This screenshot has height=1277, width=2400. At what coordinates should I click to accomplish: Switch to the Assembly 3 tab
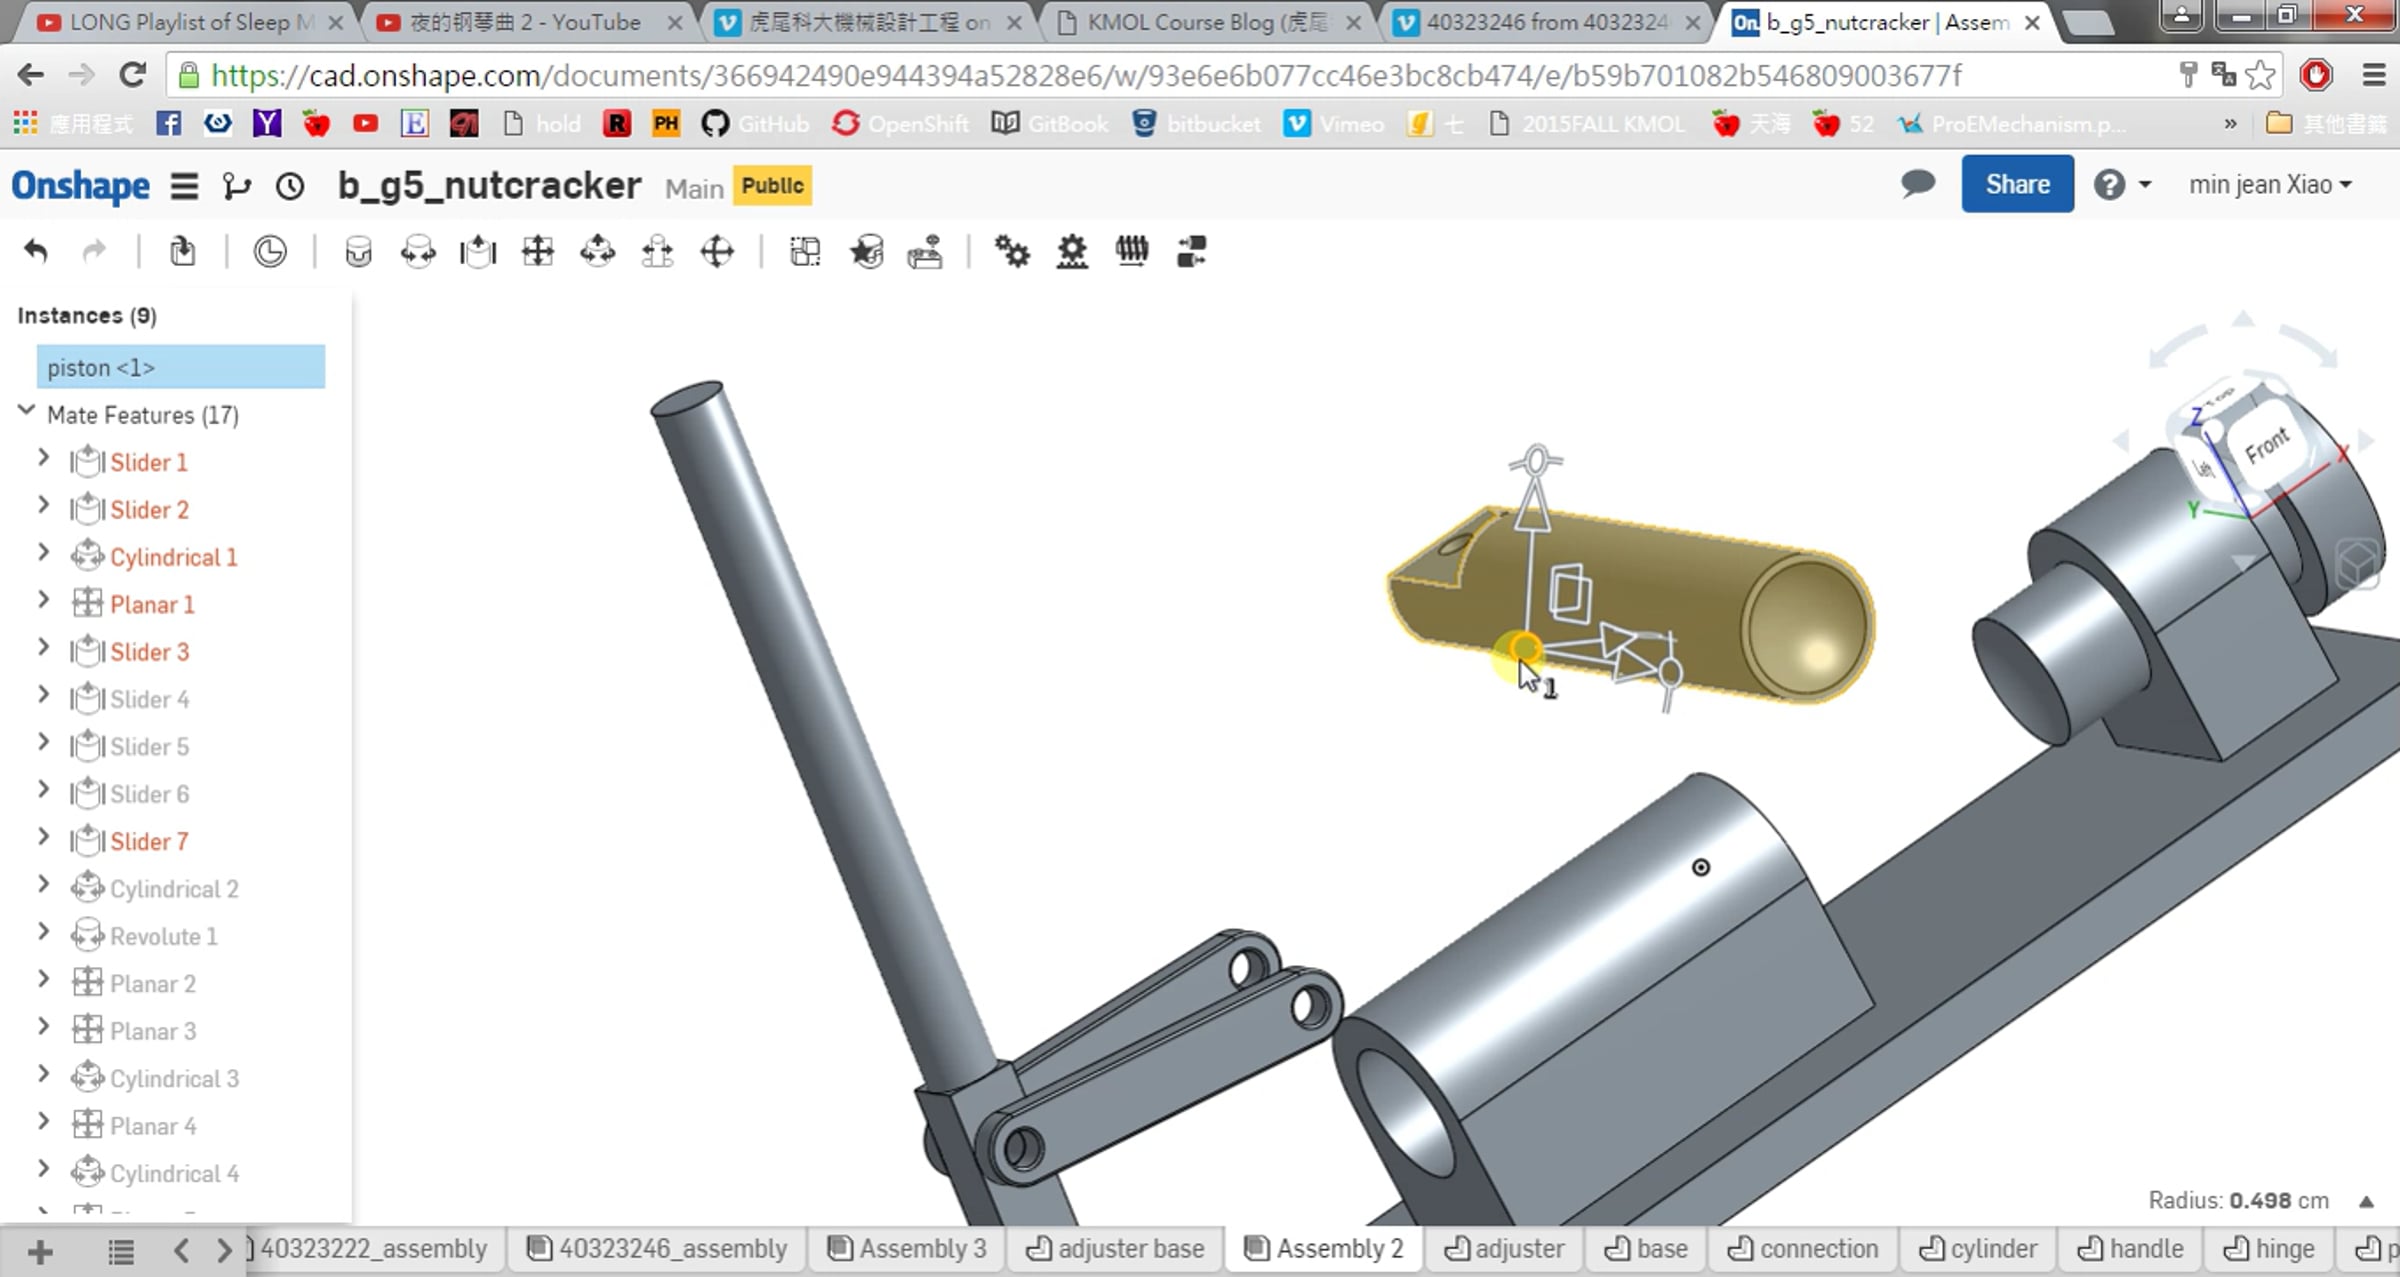click(909, 1249)
